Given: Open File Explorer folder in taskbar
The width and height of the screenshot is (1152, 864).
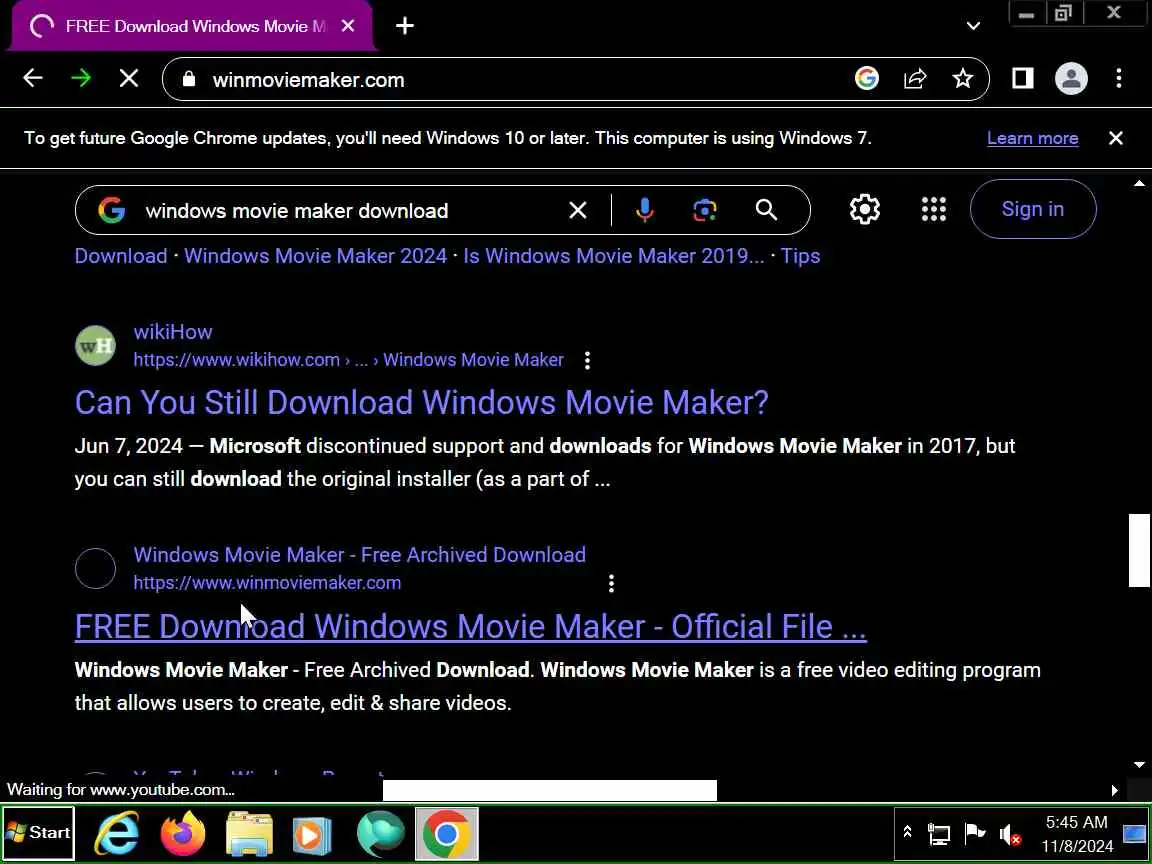Looking at the screenshot, I should point(249,834).
